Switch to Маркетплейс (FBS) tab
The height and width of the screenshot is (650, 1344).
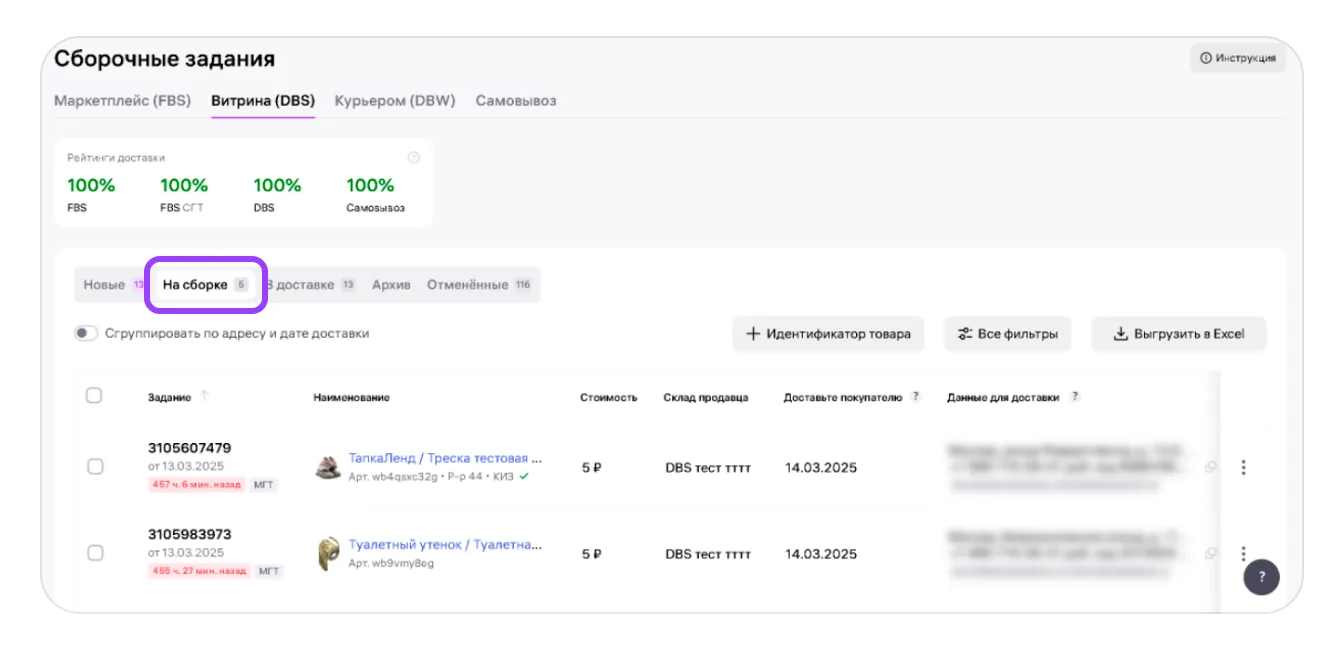(x=122, y=101)
